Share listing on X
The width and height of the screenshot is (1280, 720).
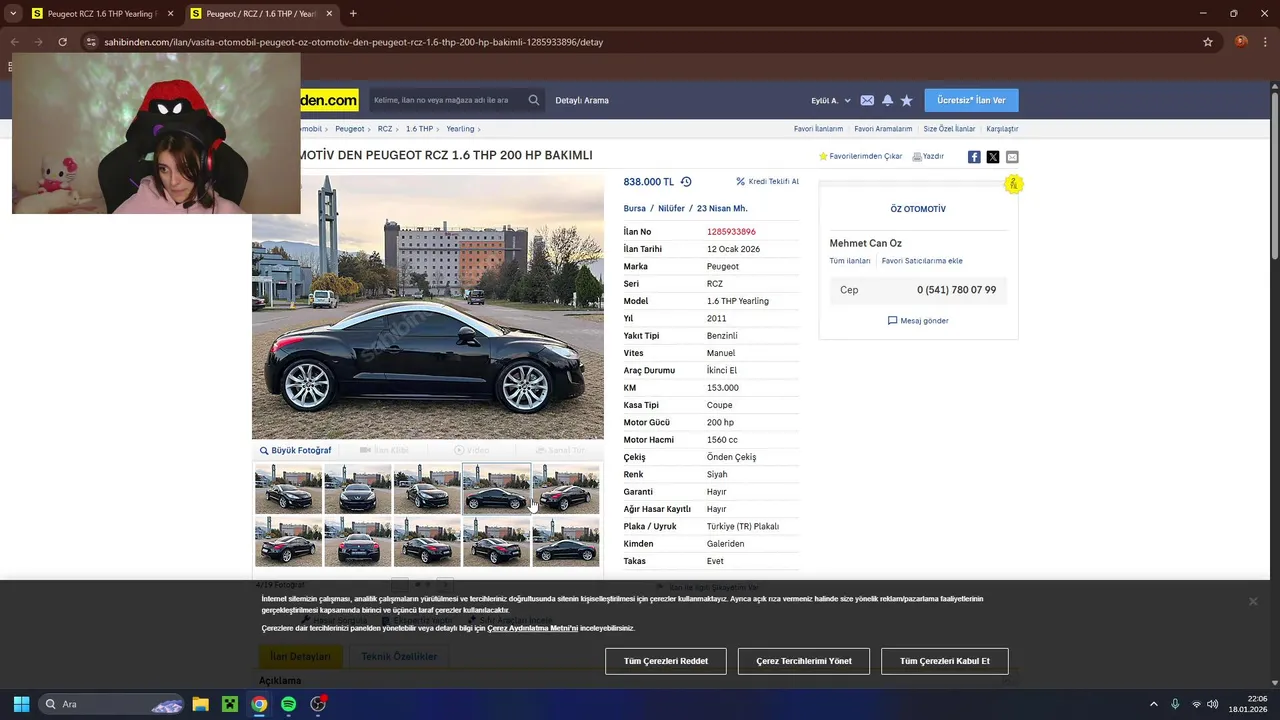(x=993, y=157)
